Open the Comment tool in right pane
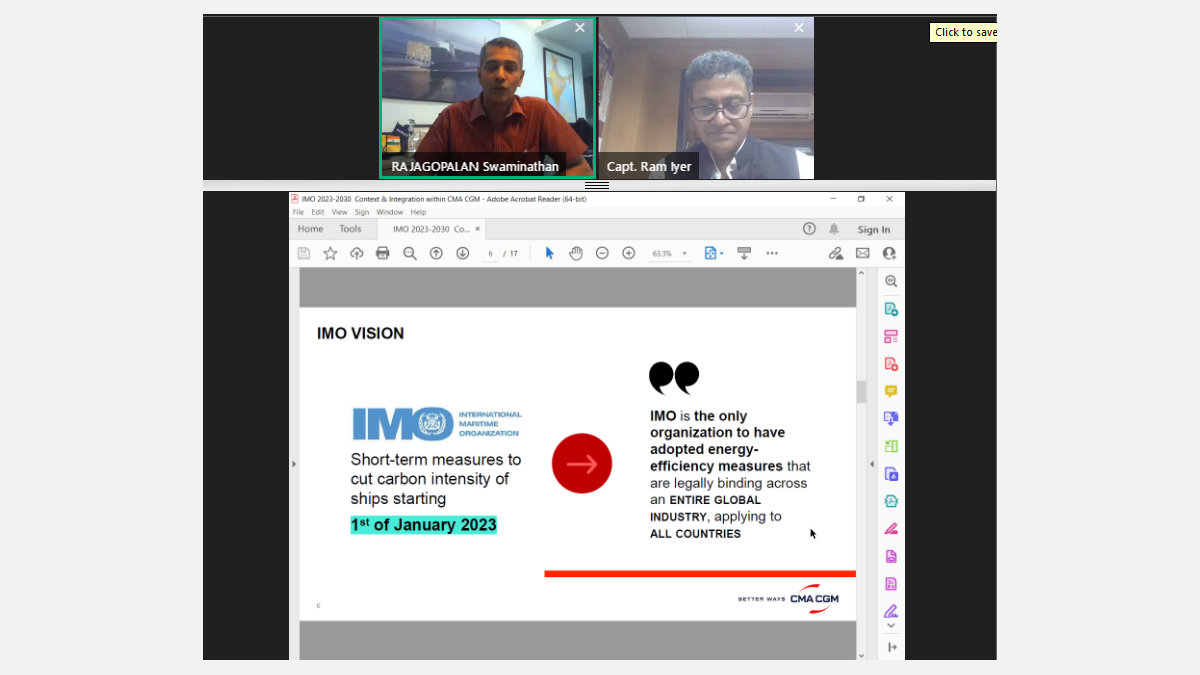Image resolution: width=1200 pixels, height=675 pixels. pyautogui.click(x=890, y=391)
